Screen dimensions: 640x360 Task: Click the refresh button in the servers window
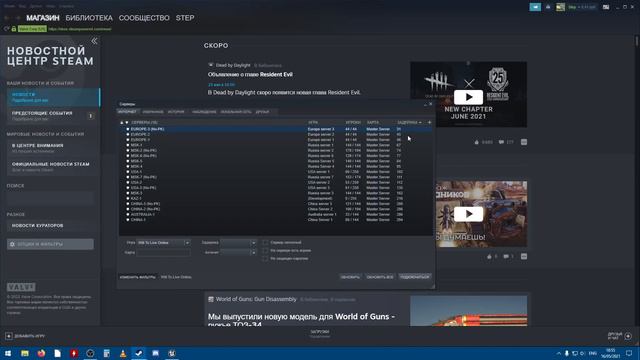(x=350, y=277)
